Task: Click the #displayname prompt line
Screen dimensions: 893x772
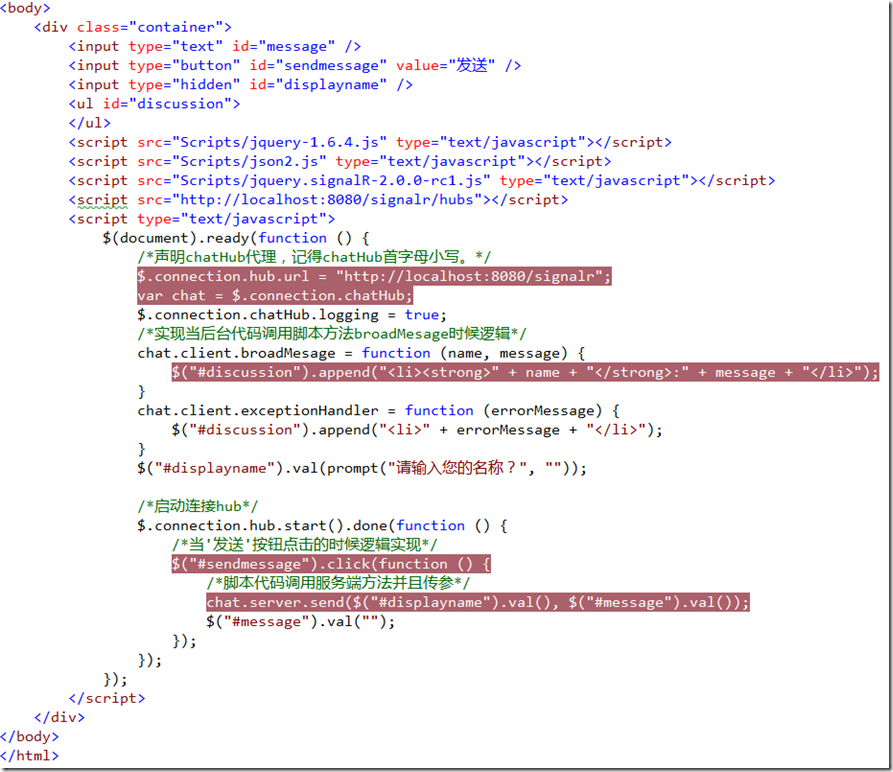Action: coord(362,468)
